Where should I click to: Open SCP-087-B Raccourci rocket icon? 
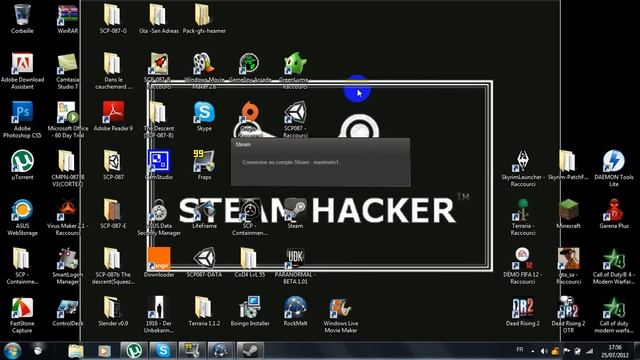(x=159, y=71)
